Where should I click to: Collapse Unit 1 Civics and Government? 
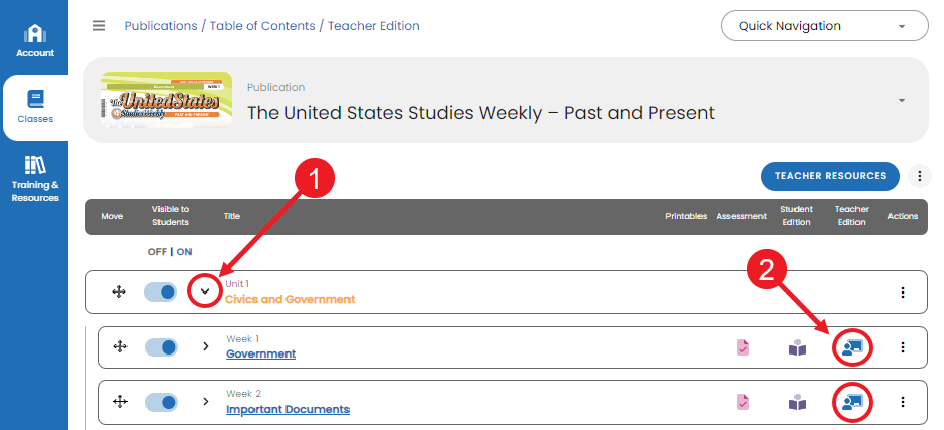(x=205, y=292)
